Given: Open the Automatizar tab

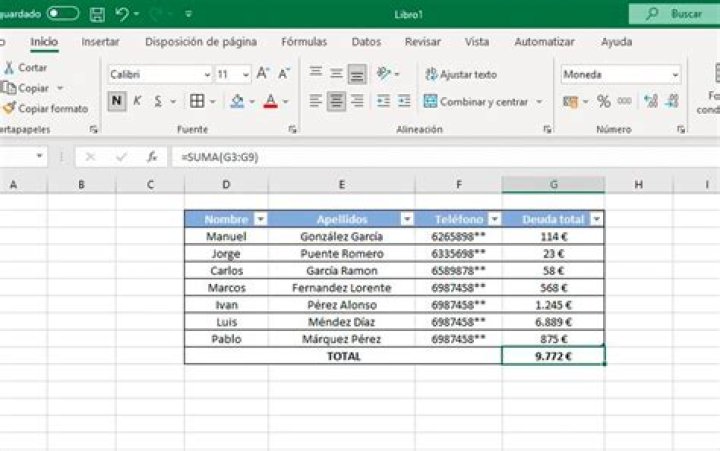Looking at the screenshot, I should click(x=544, y=42).
